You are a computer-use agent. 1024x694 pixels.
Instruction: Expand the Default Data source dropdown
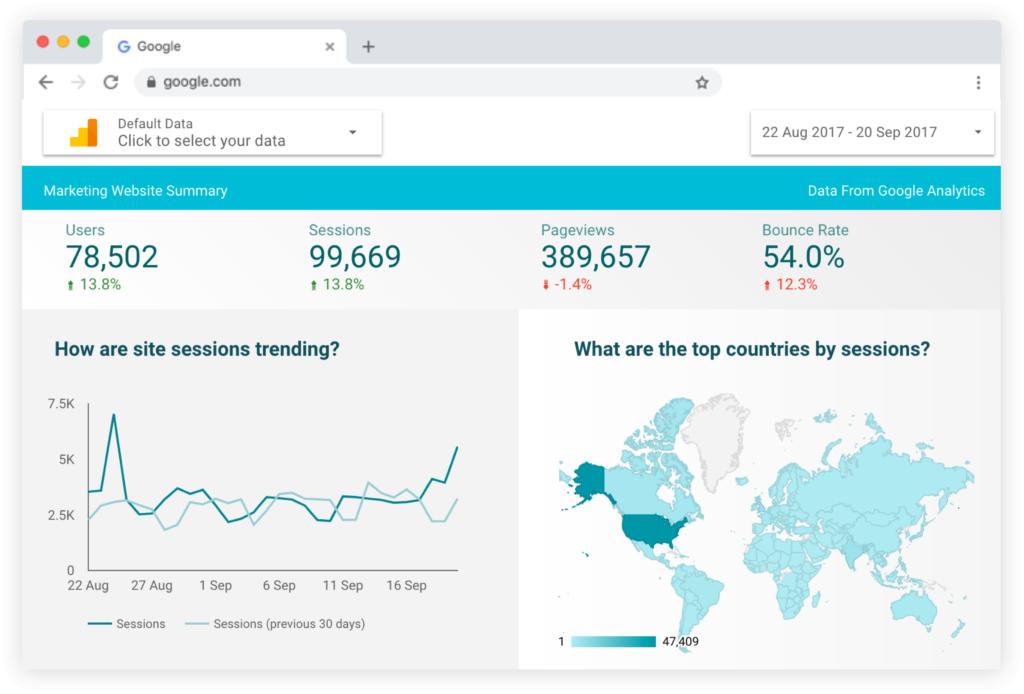[352, 132]
